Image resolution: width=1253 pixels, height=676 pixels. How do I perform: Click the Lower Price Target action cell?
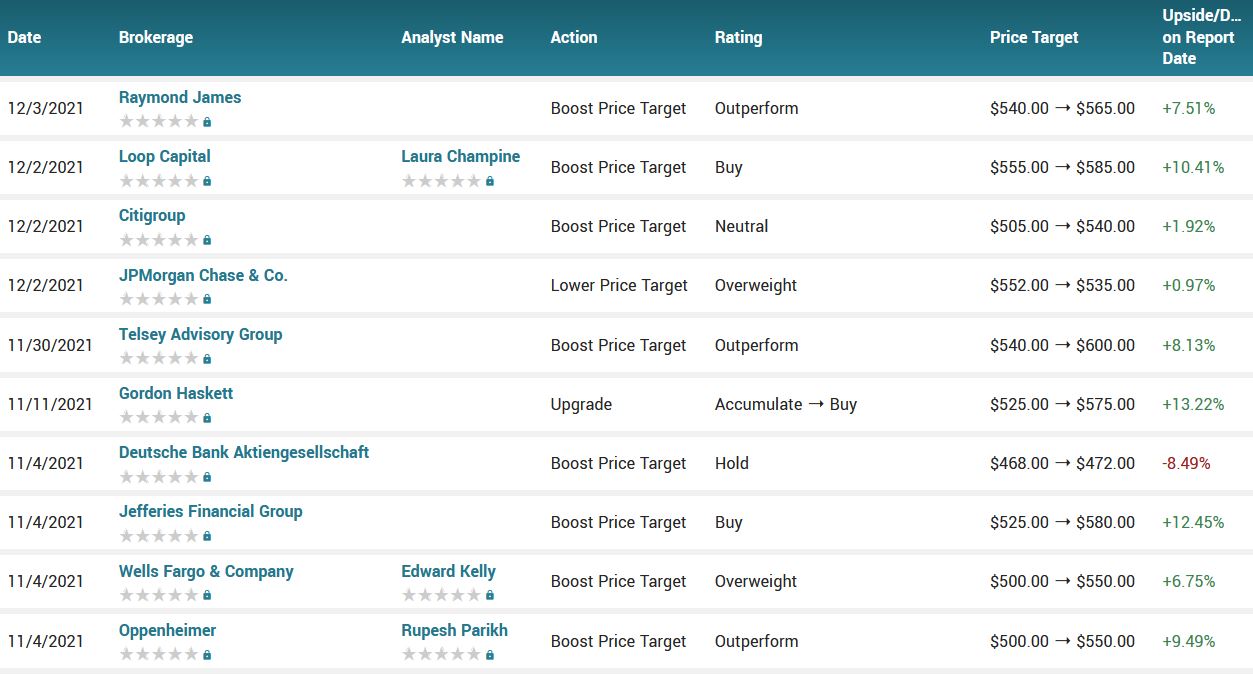tap(619, 285)
